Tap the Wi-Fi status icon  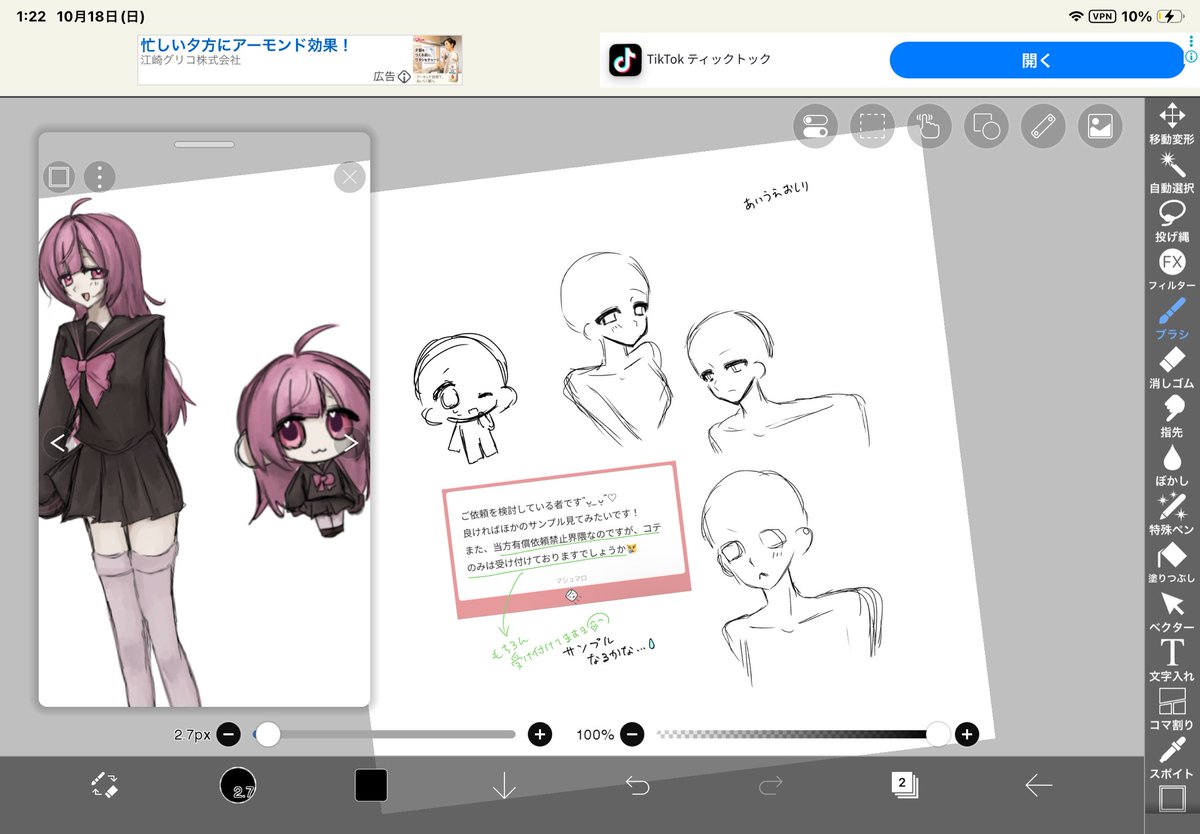[x=1076, y=17]
